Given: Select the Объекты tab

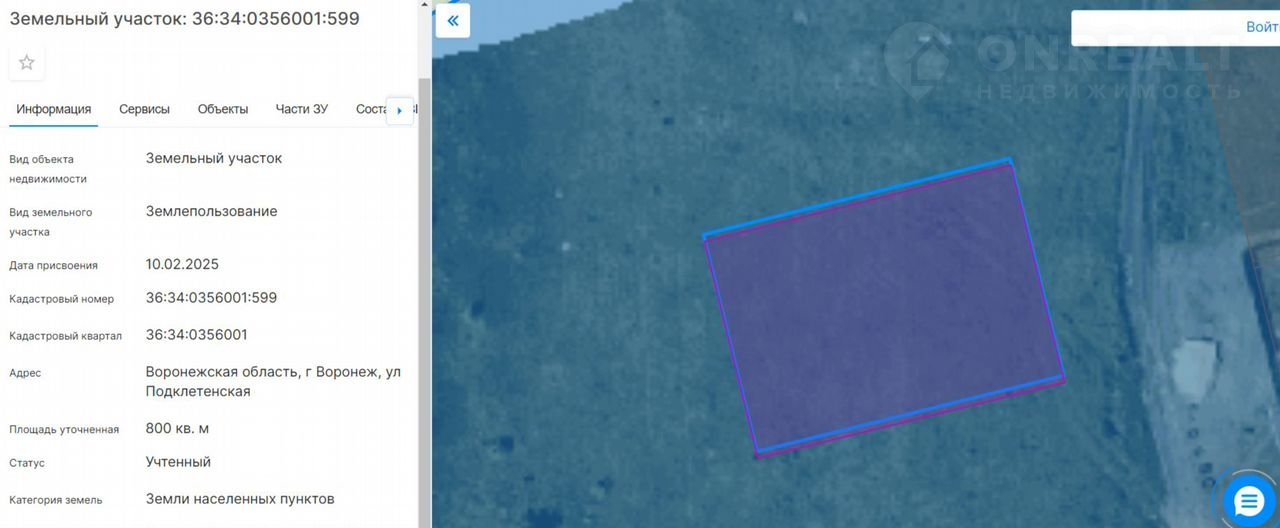Looking at the screenshot, I should point(223,109).
